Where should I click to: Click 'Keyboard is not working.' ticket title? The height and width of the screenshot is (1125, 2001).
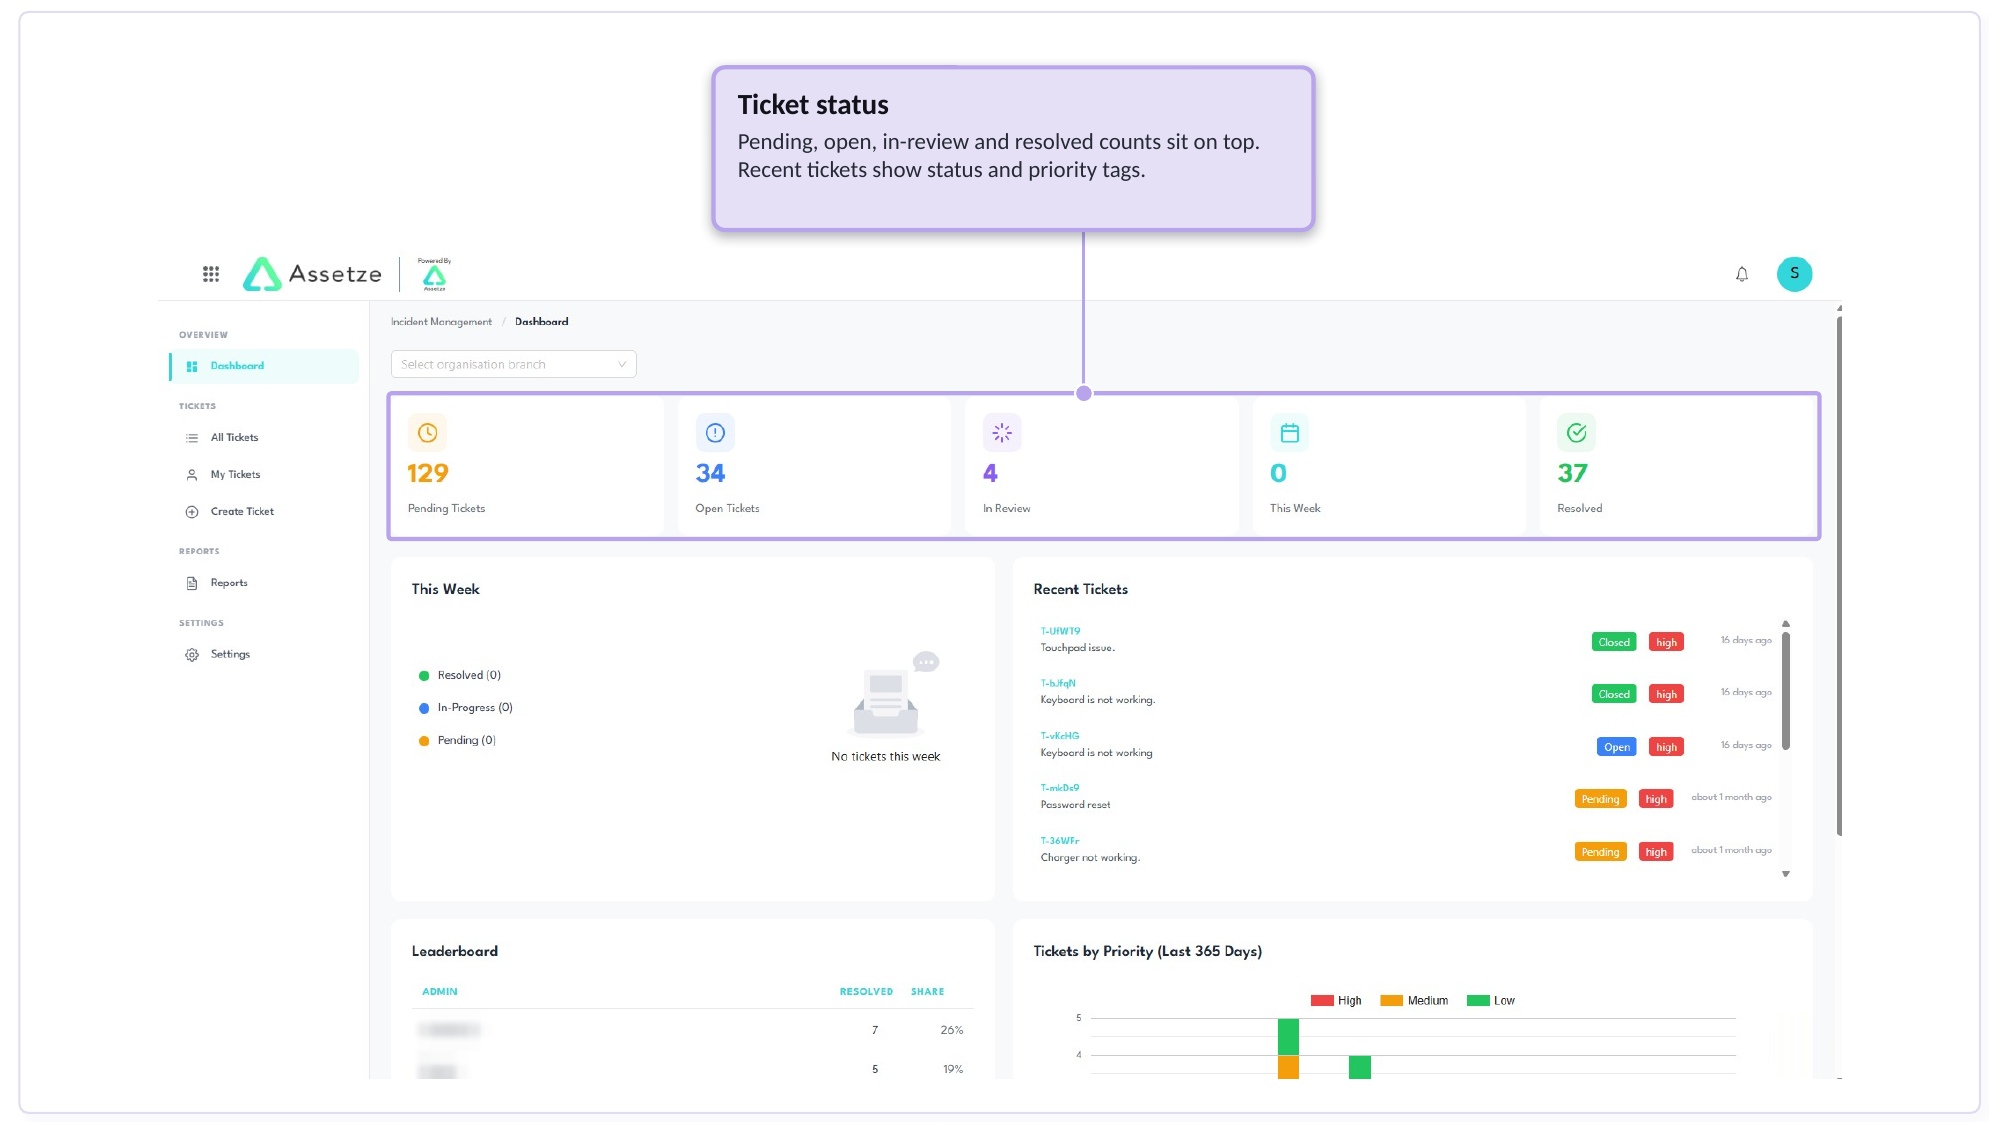[x=1097, y=700]
